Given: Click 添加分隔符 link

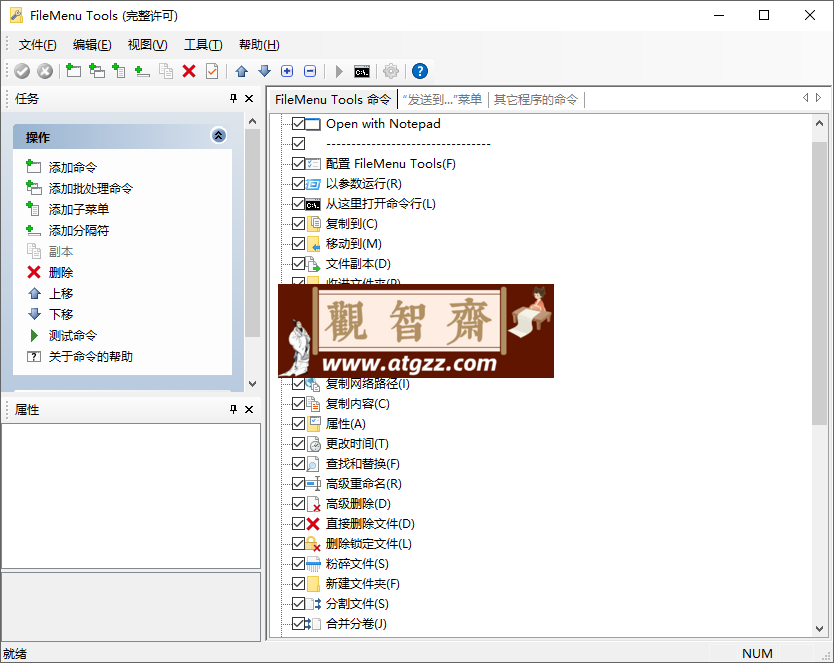Looking at the screenshot, I should pyautogui.click(x=79, y=230).
